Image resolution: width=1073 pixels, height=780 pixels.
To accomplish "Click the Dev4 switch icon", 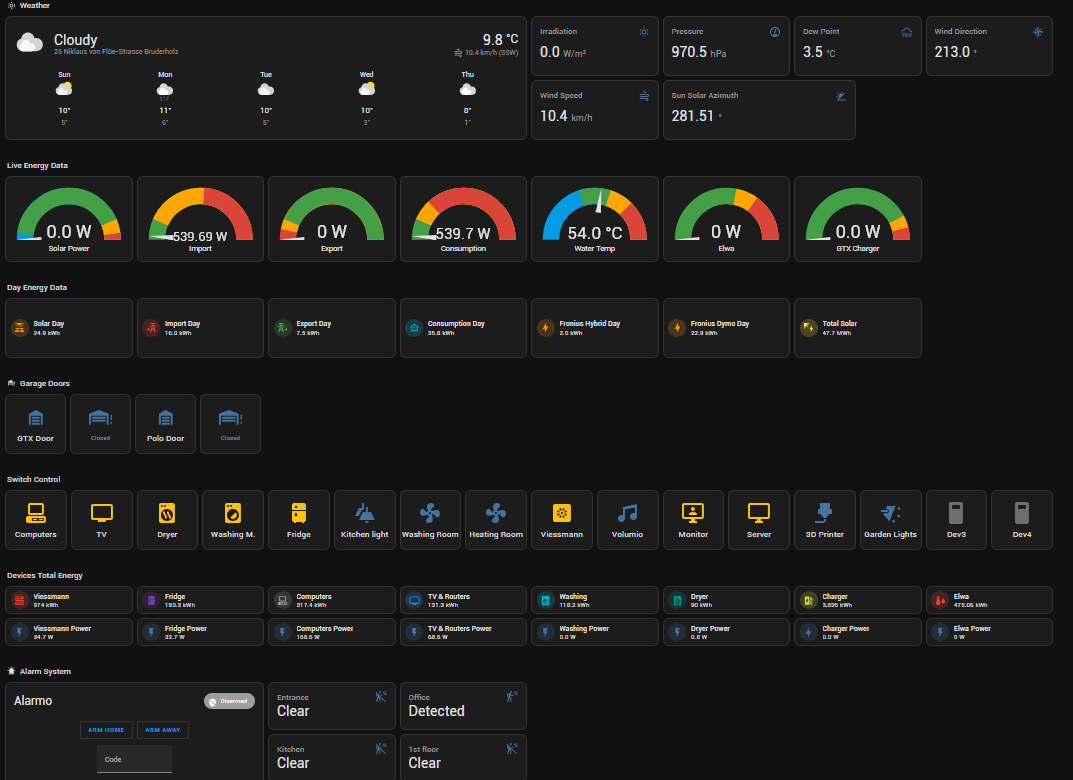I will click(x=1022, y=512).
